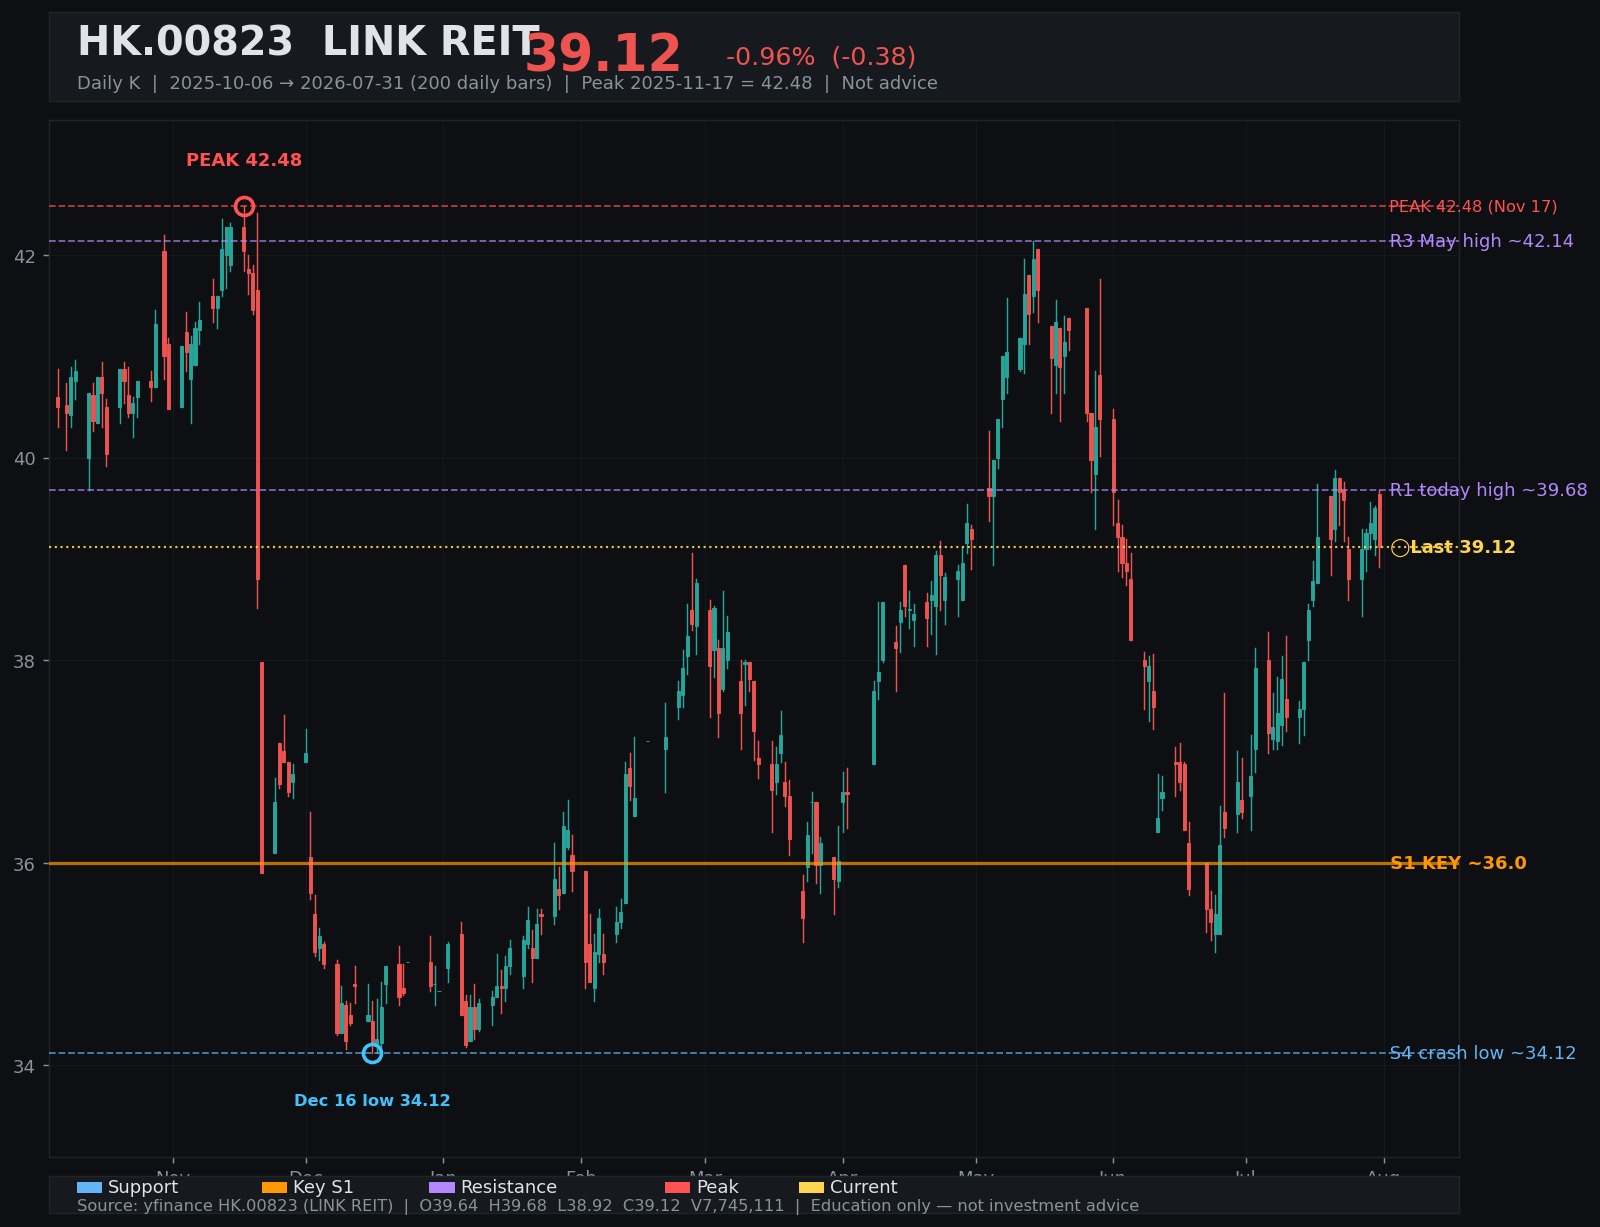Click the '-0.96% (-0.38)' change value
The image size is (1600, 1227).
click(821, 57)
